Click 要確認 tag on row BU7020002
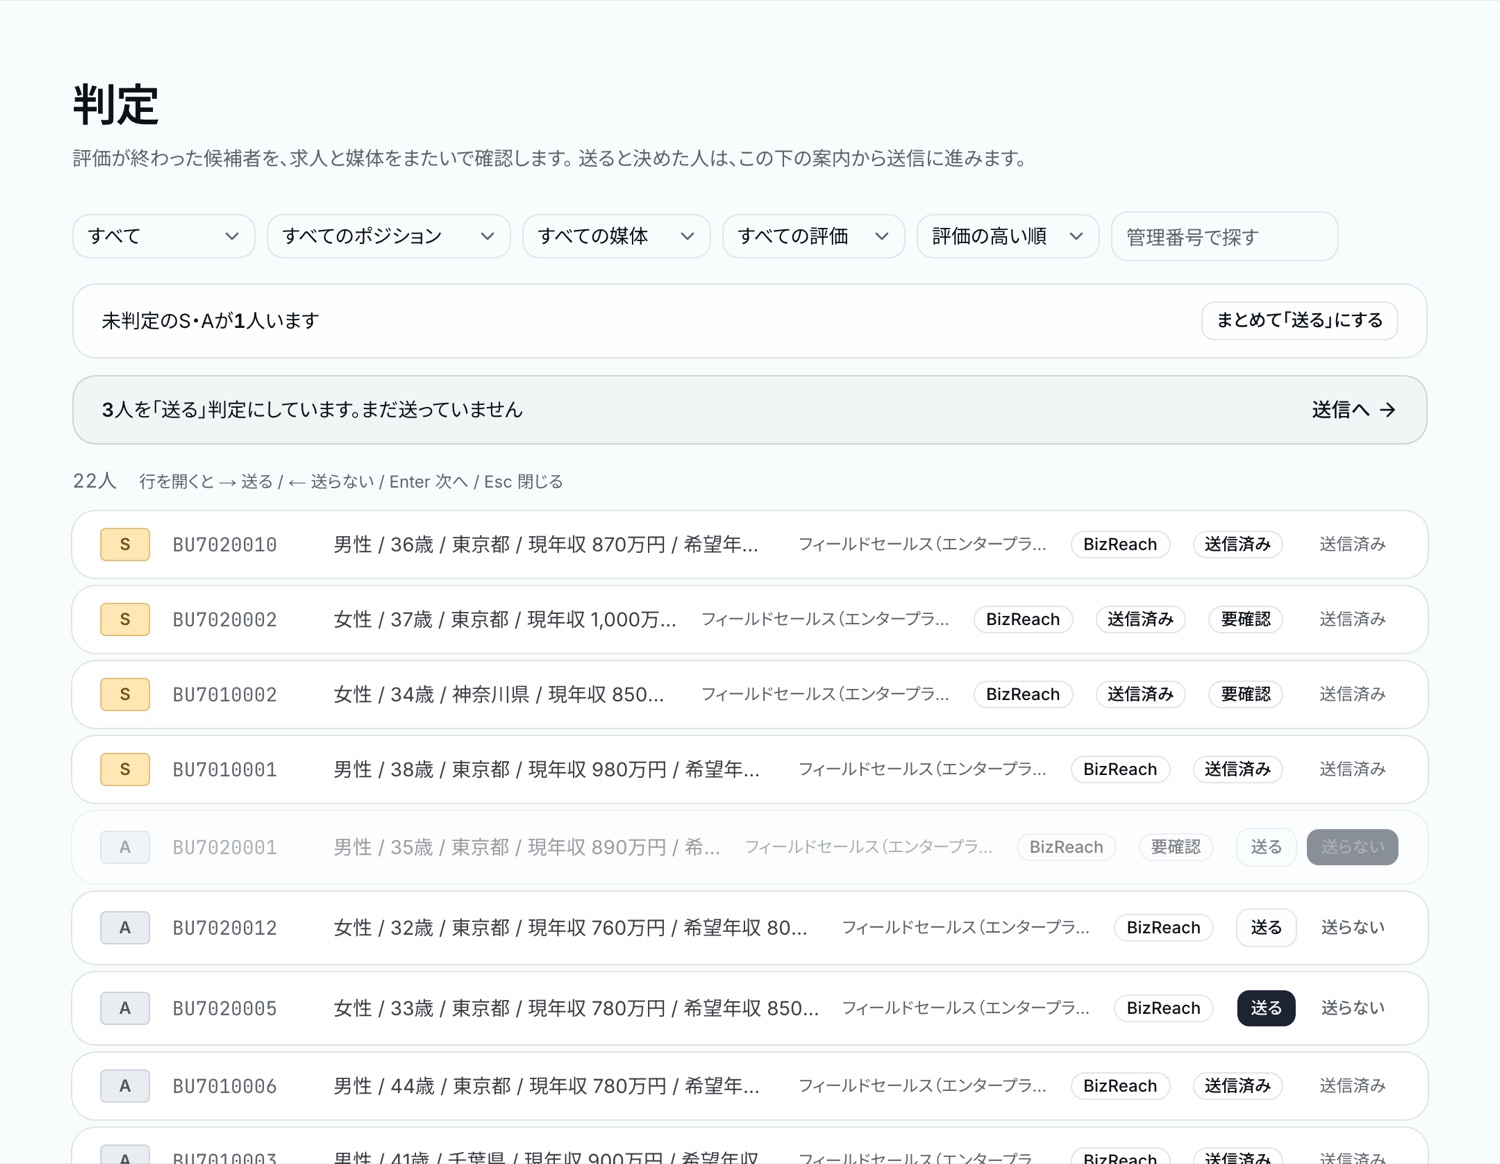Image resolution: width=1500 pixels, height=1164 pixels. (1245, 619)
